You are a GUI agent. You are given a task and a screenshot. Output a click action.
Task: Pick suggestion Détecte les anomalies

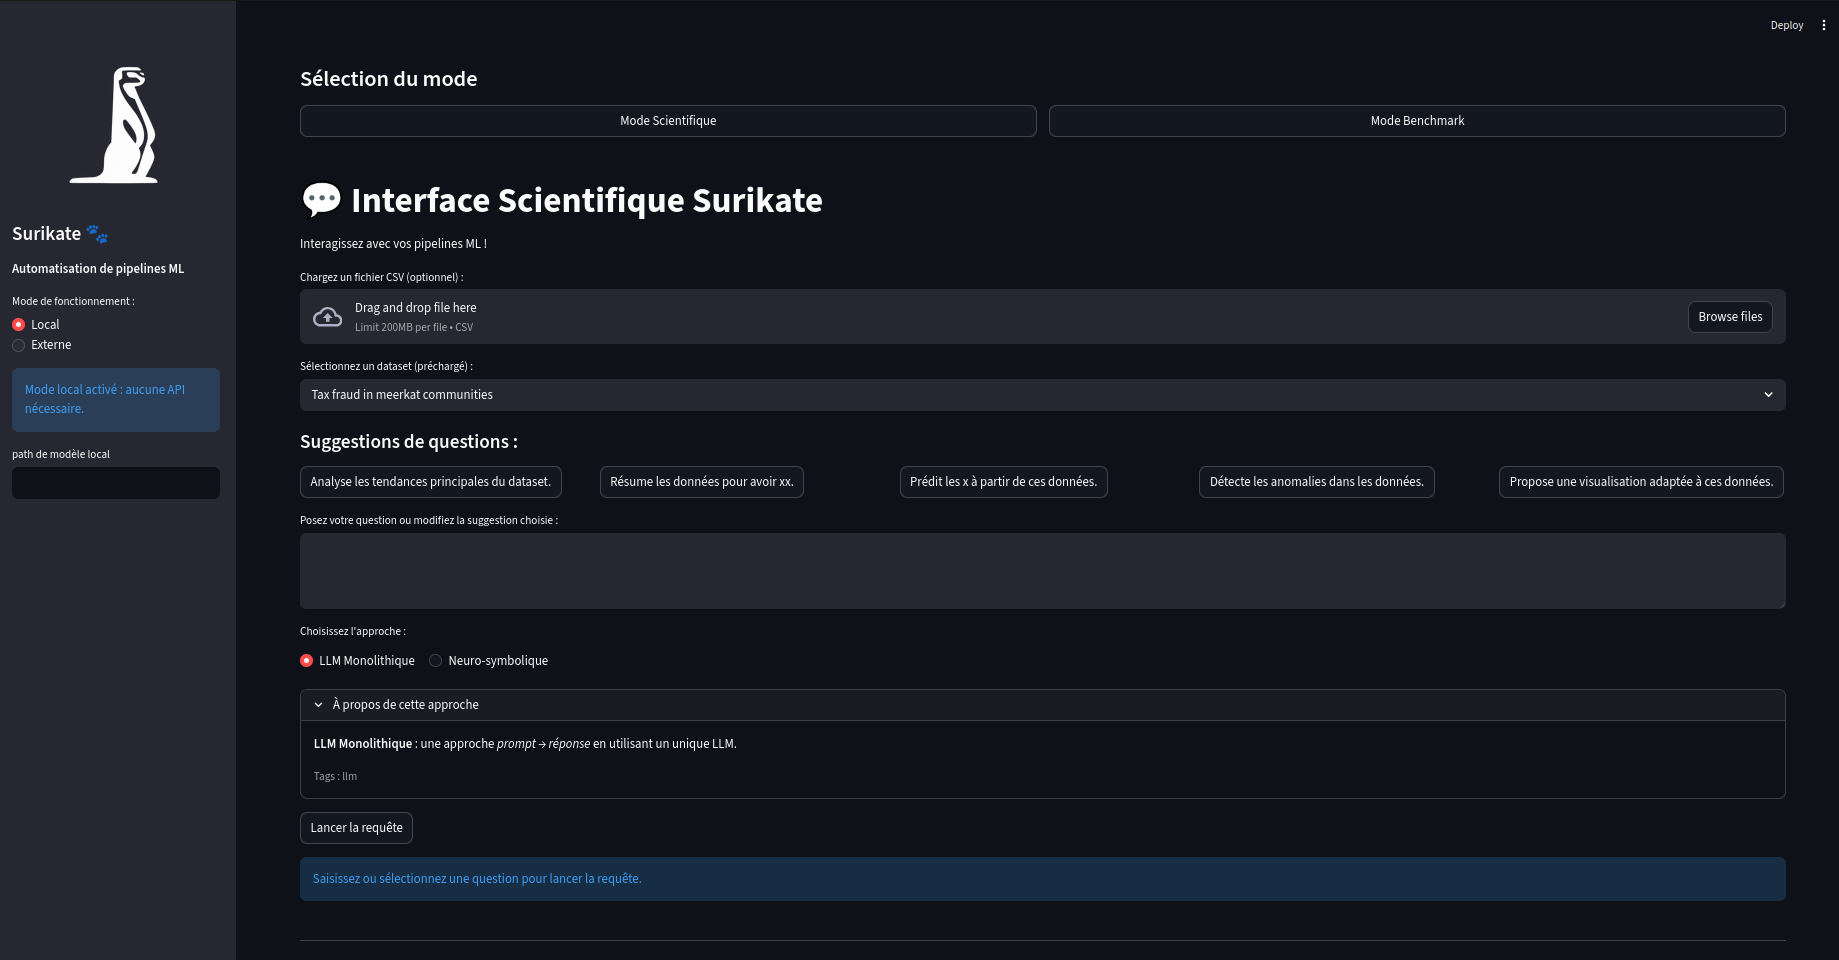[1316, 482]
